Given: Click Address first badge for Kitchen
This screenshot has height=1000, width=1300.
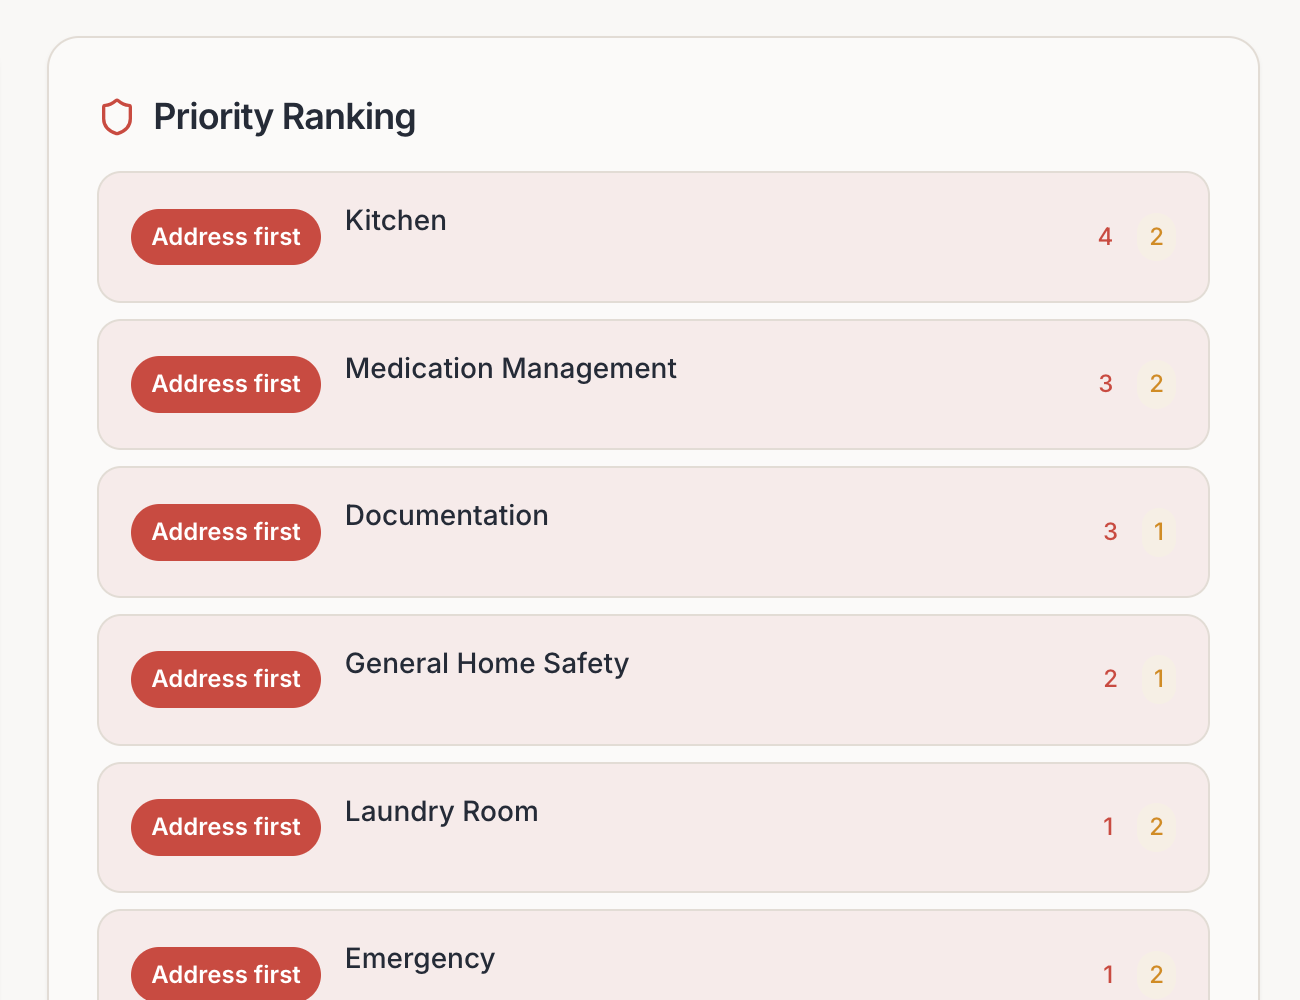Looking at the screenshot, I should (226, 237).
